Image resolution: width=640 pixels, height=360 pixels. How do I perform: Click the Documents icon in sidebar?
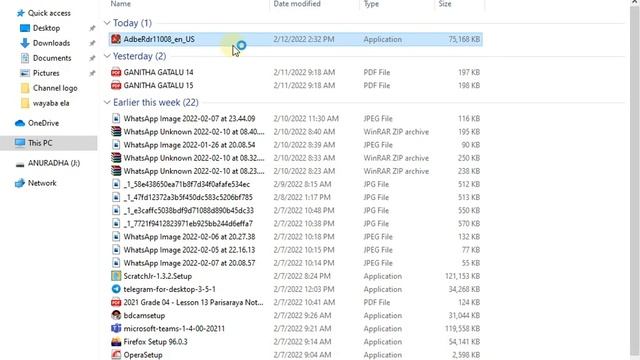click(25, 58)
